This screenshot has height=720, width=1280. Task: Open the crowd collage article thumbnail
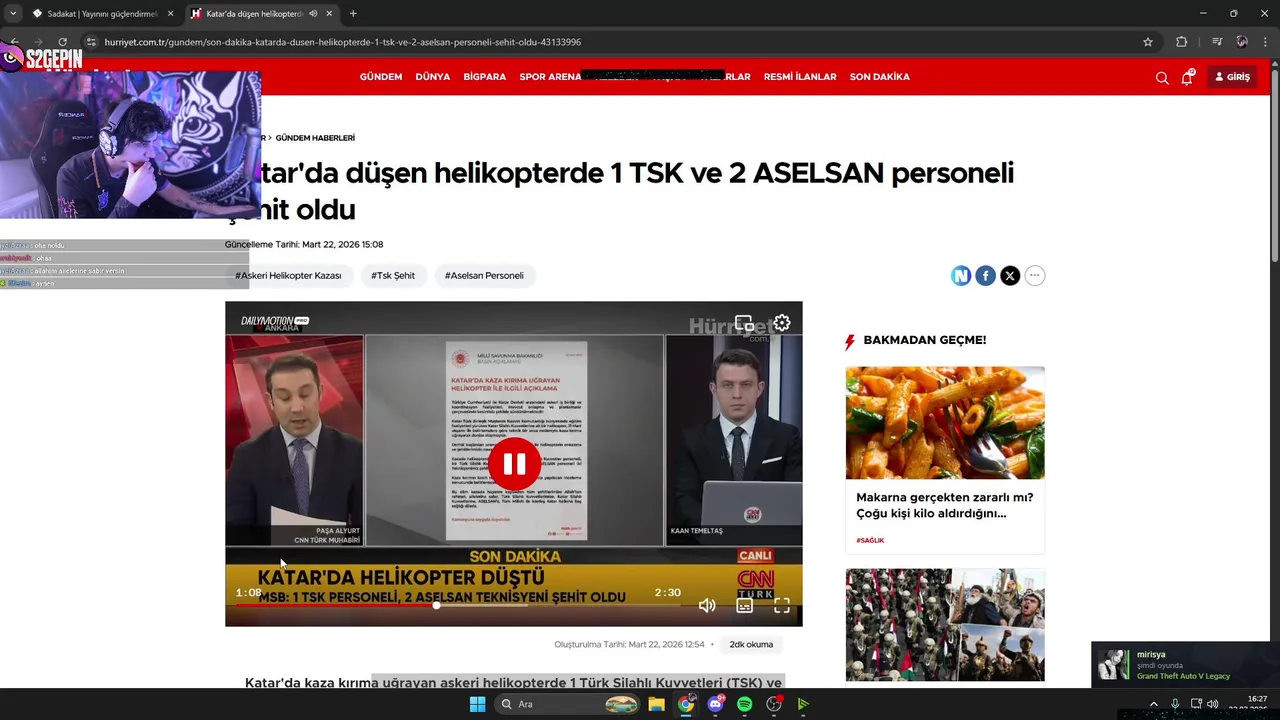[945, 625]
